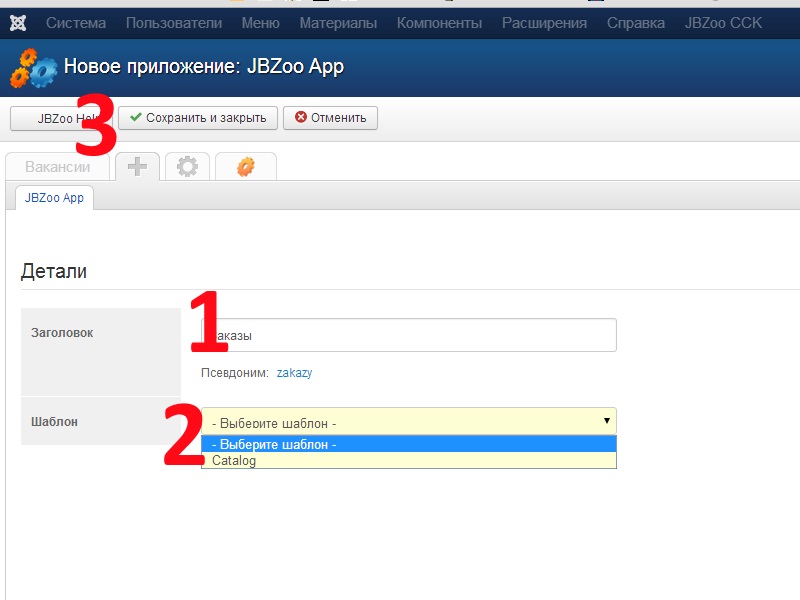Open the Справка menu
This screenshot has width=800, height=600.
coord(636,23)
